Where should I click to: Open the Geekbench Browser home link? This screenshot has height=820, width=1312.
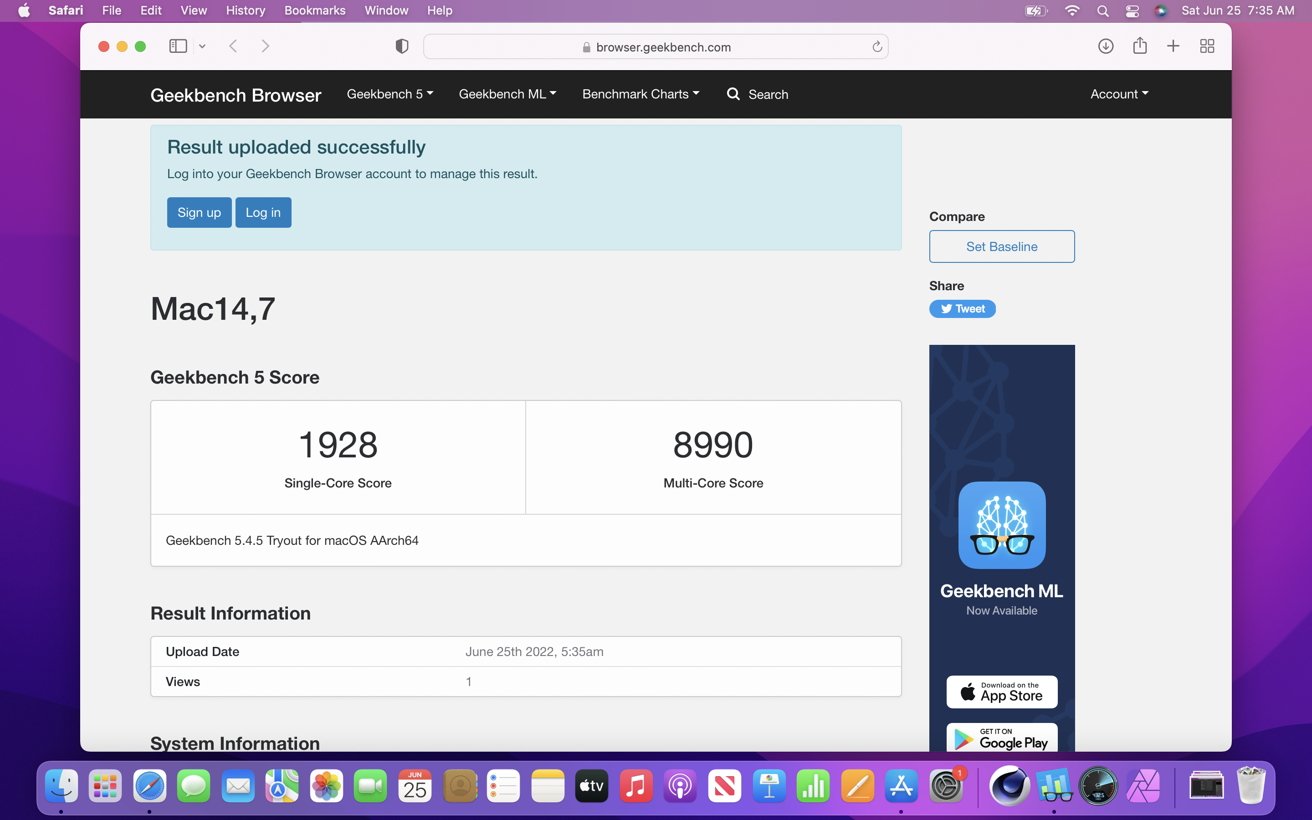(236, 95)
